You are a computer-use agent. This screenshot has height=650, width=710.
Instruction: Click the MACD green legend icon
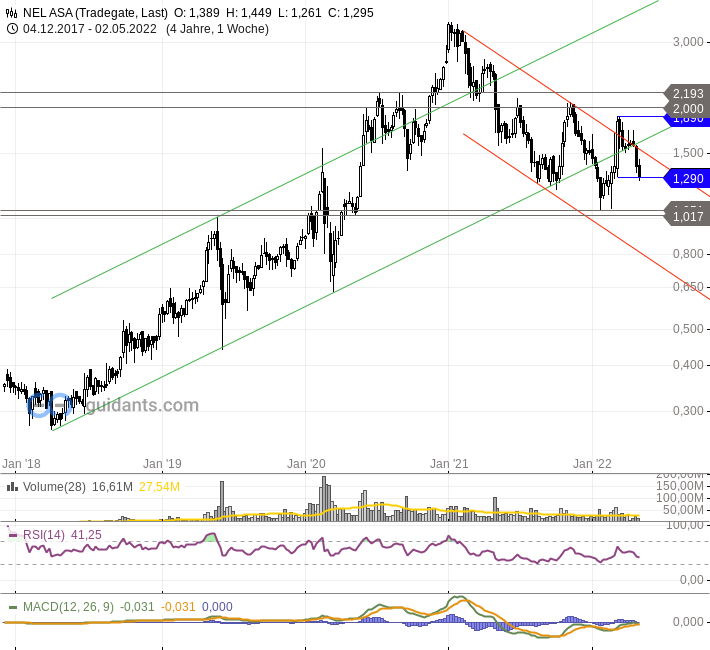[13, 607]
